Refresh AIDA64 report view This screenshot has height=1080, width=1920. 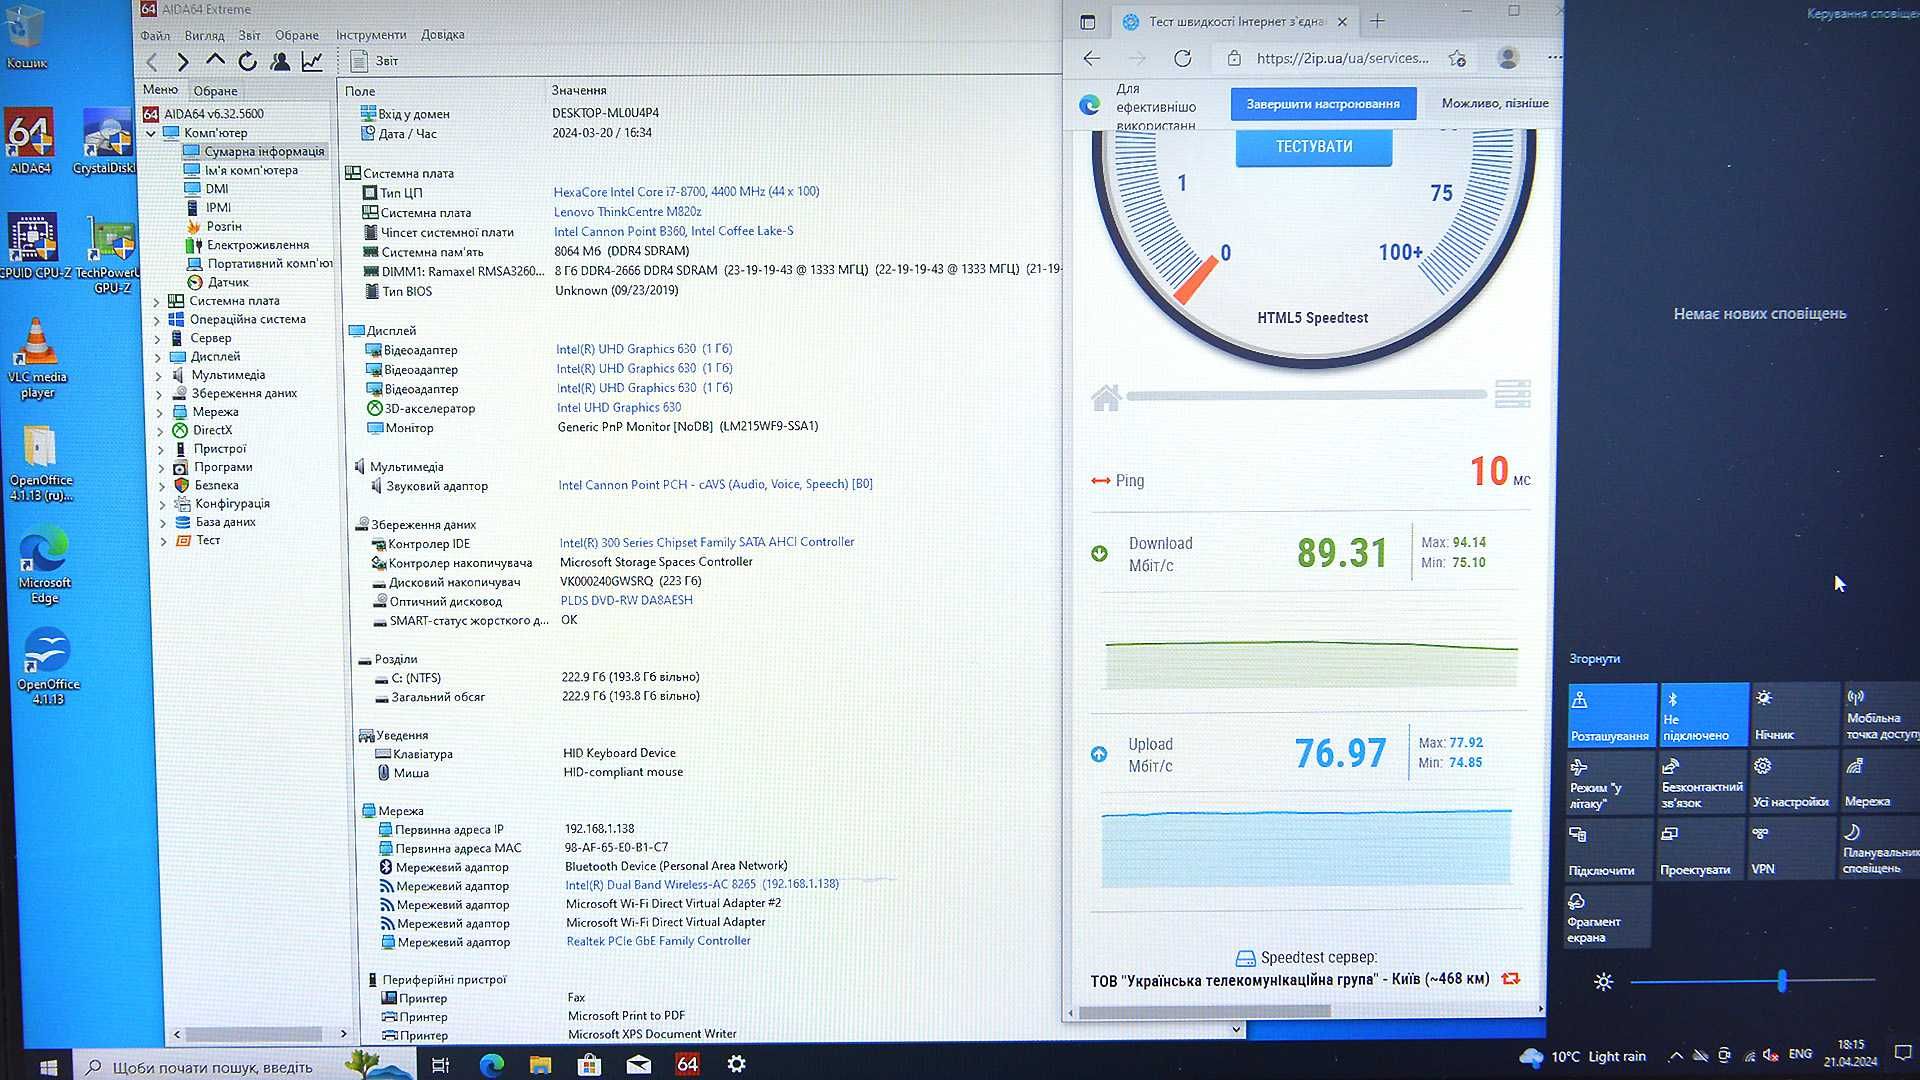(247, 62)
